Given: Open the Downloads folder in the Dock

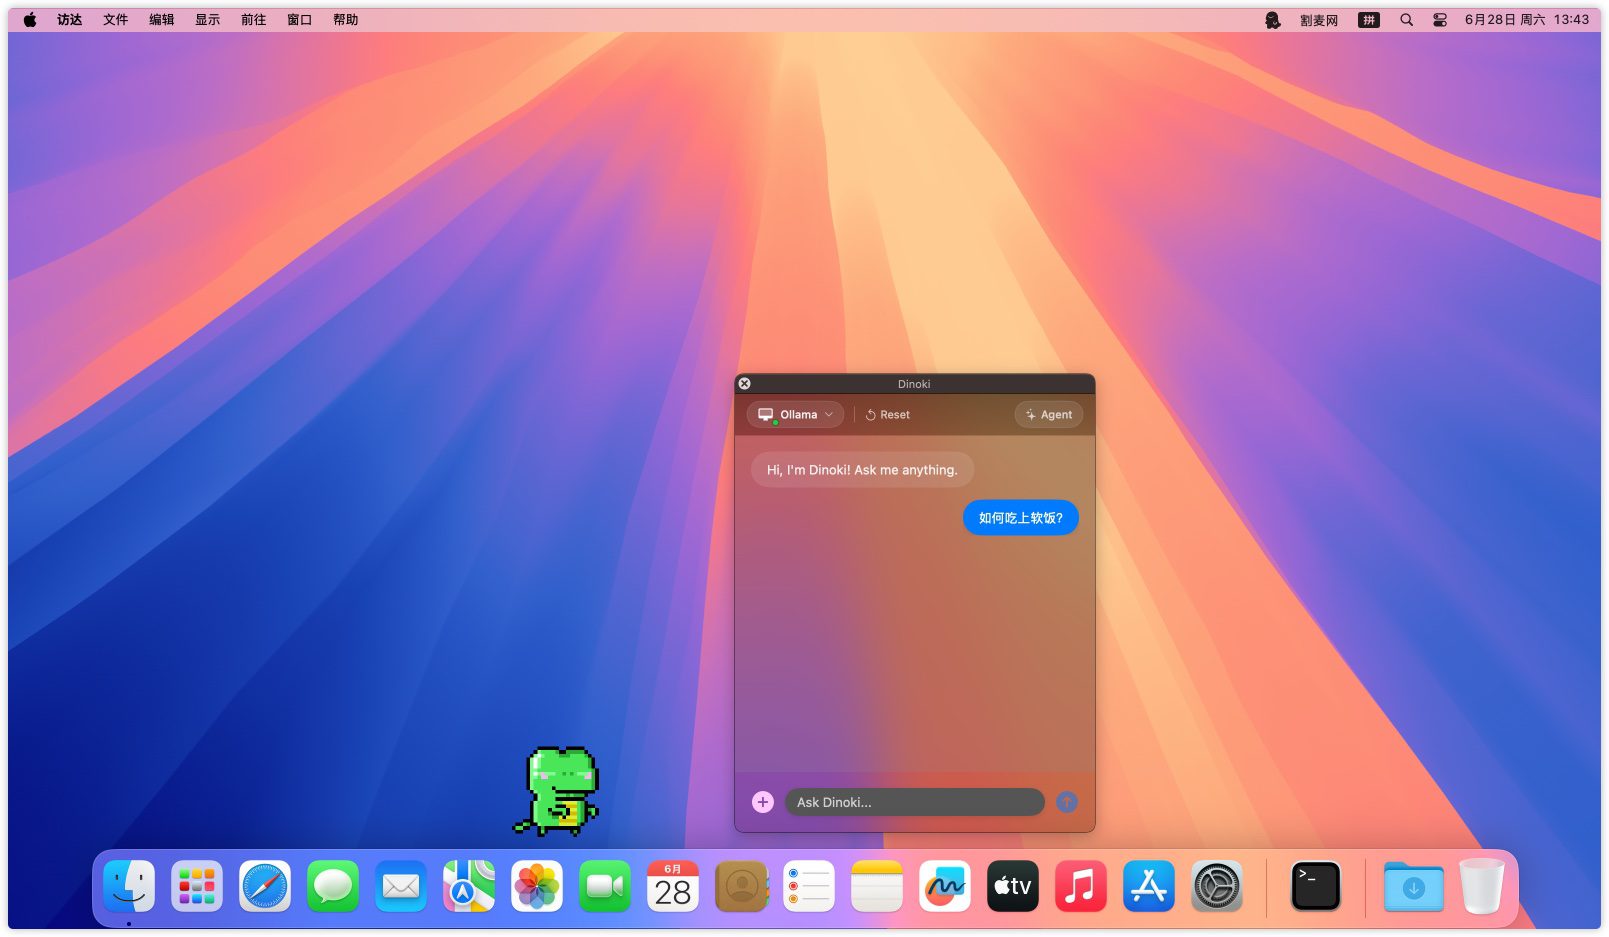Looking at the screenshot, I should tap(1414, 886).
